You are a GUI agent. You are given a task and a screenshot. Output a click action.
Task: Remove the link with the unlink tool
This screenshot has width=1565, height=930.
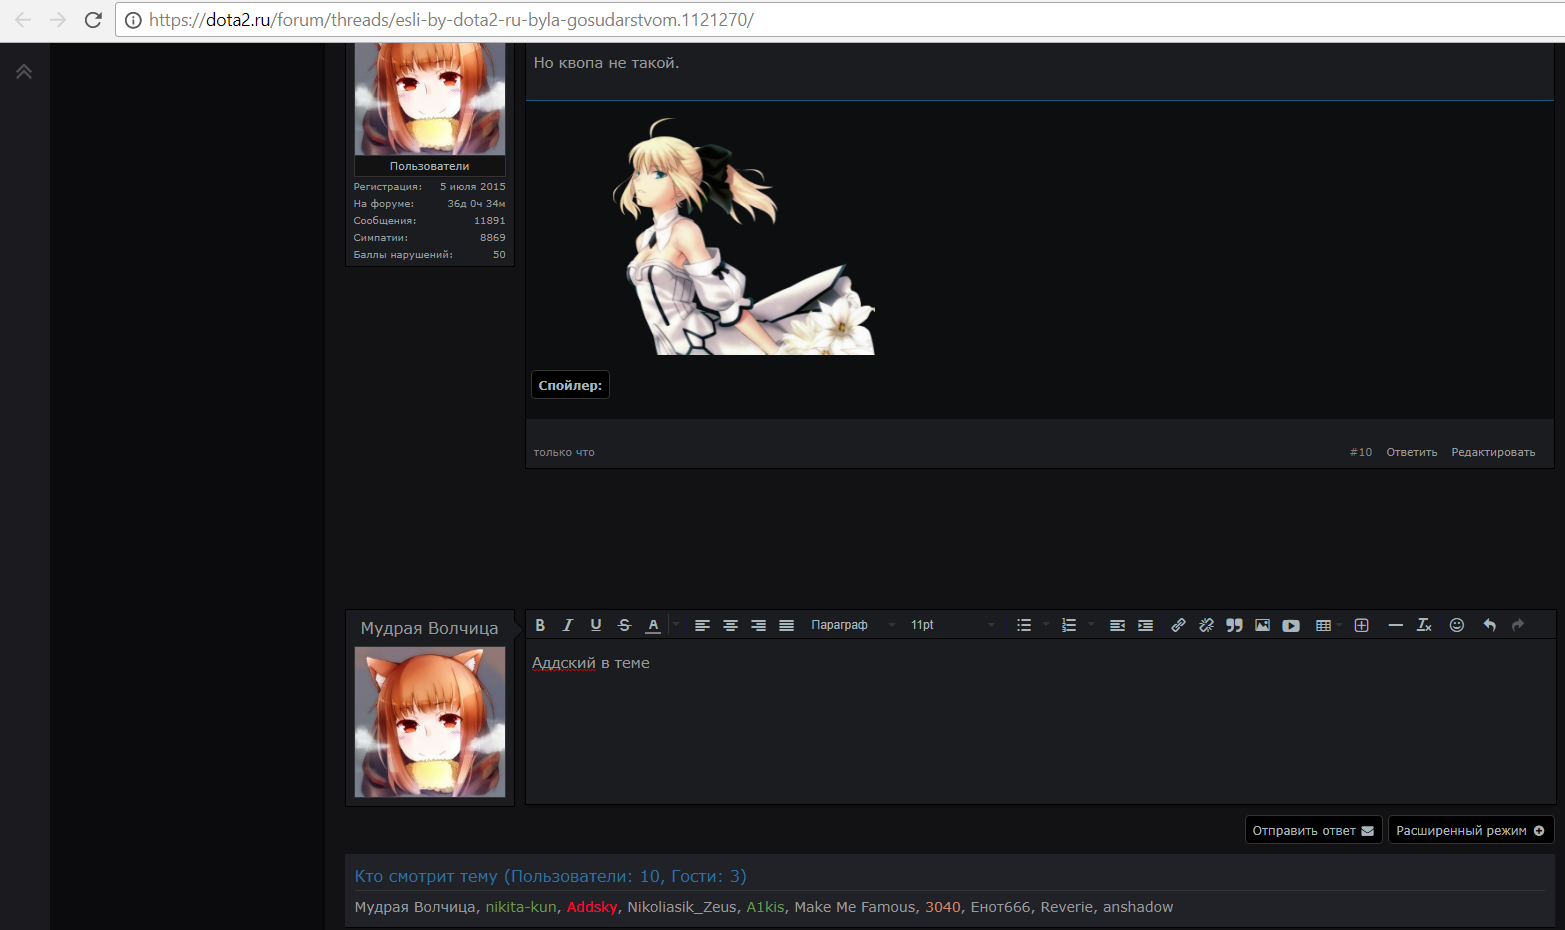click(1206, 624)
